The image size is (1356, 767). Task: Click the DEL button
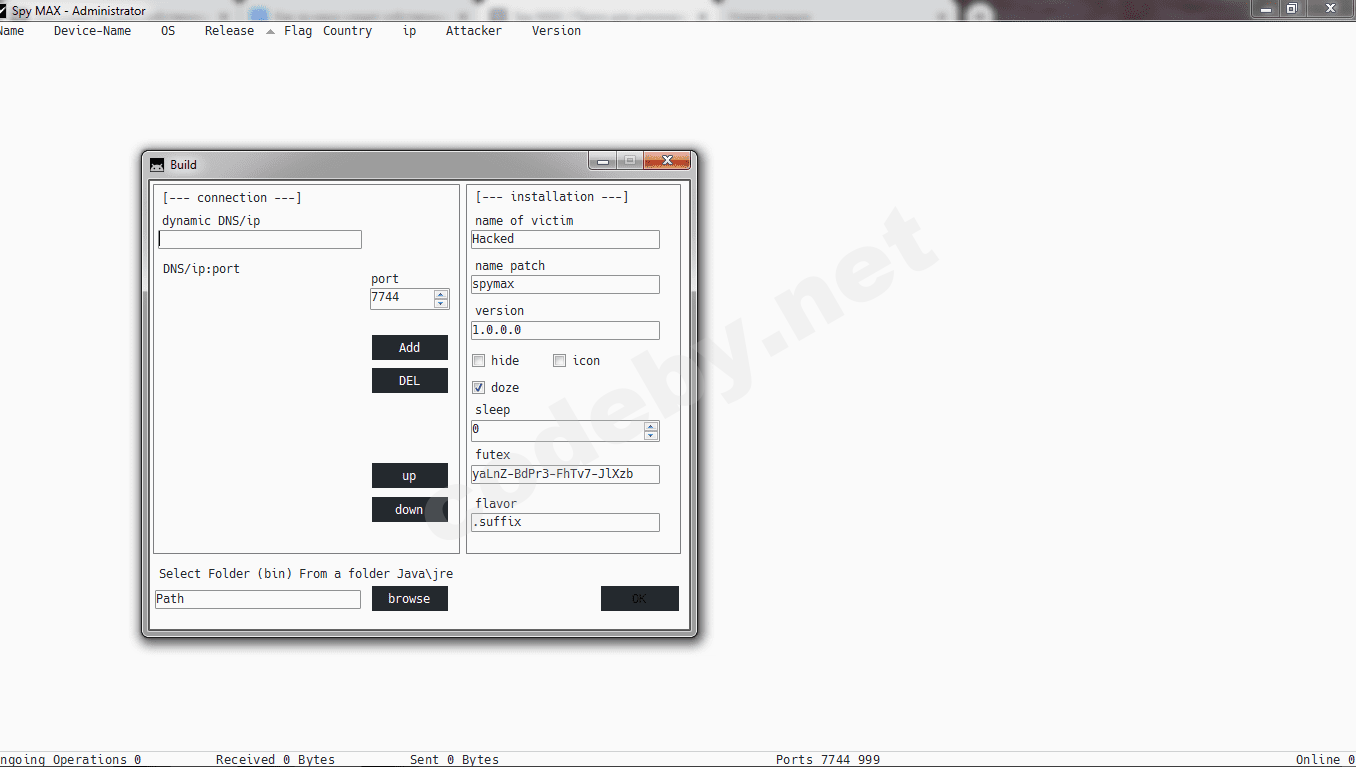point(410,380)
